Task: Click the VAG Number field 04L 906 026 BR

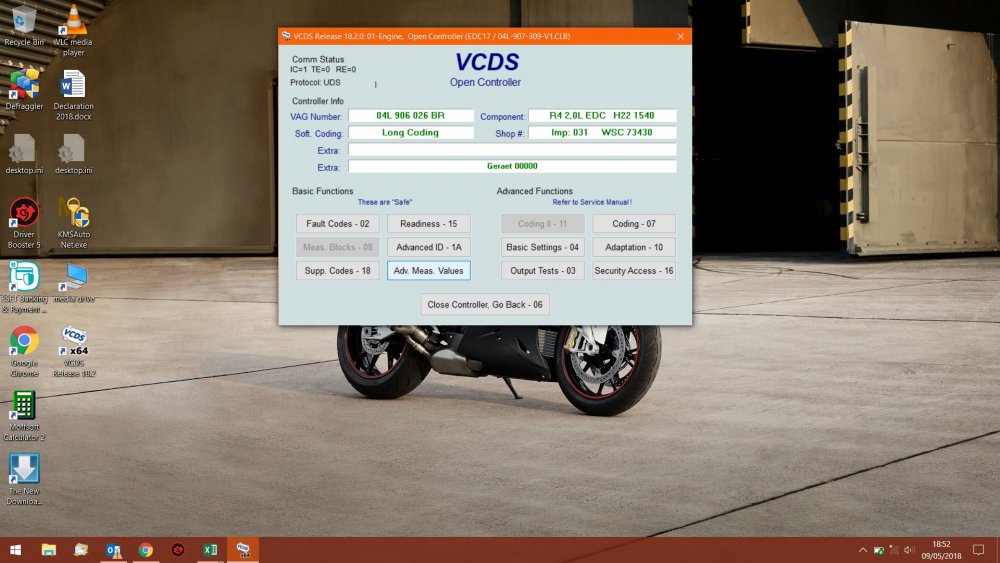Action: pyautogui.click(x=411, y=115)
